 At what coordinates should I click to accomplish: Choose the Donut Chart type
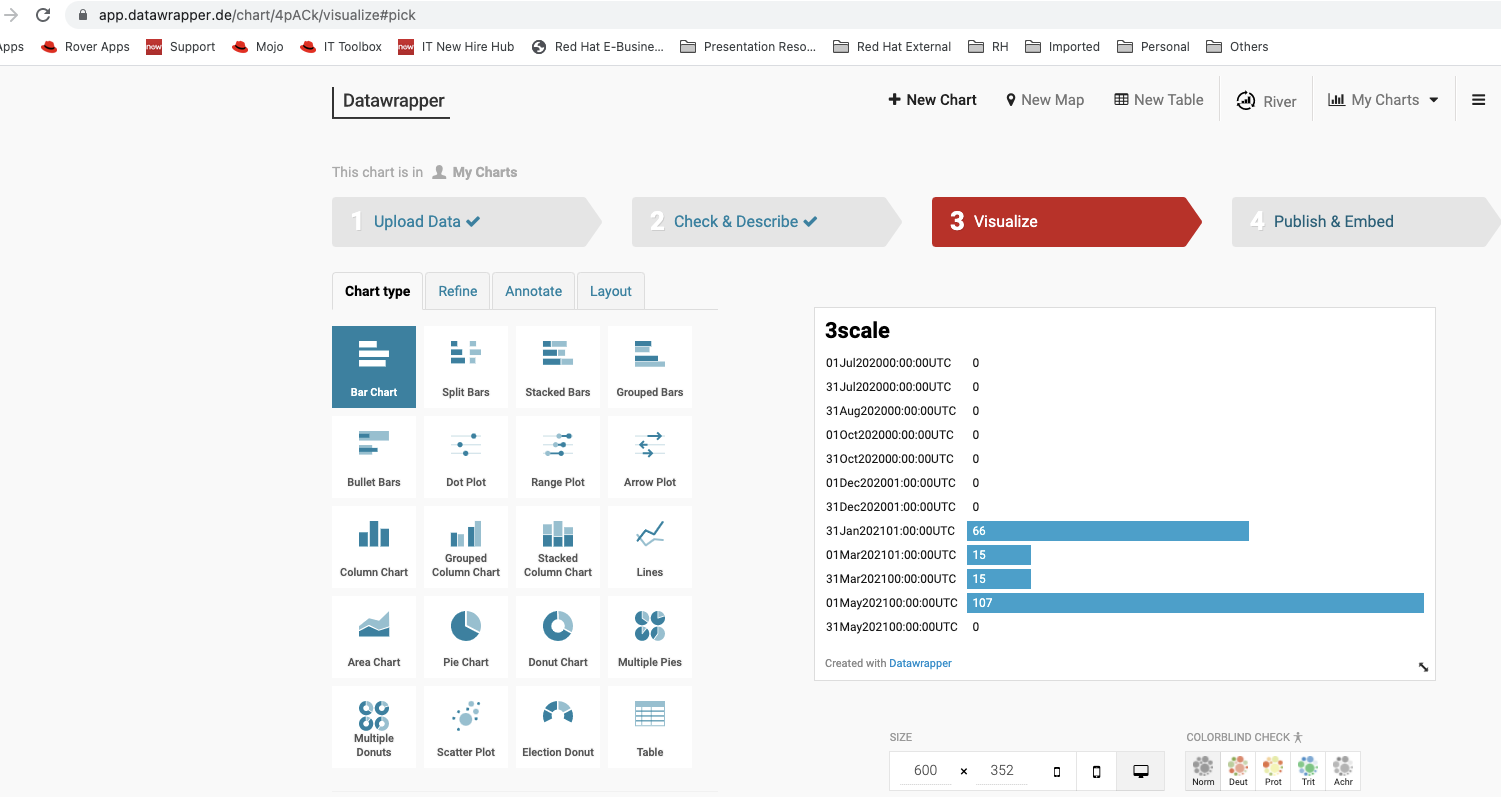pos(558,637)
